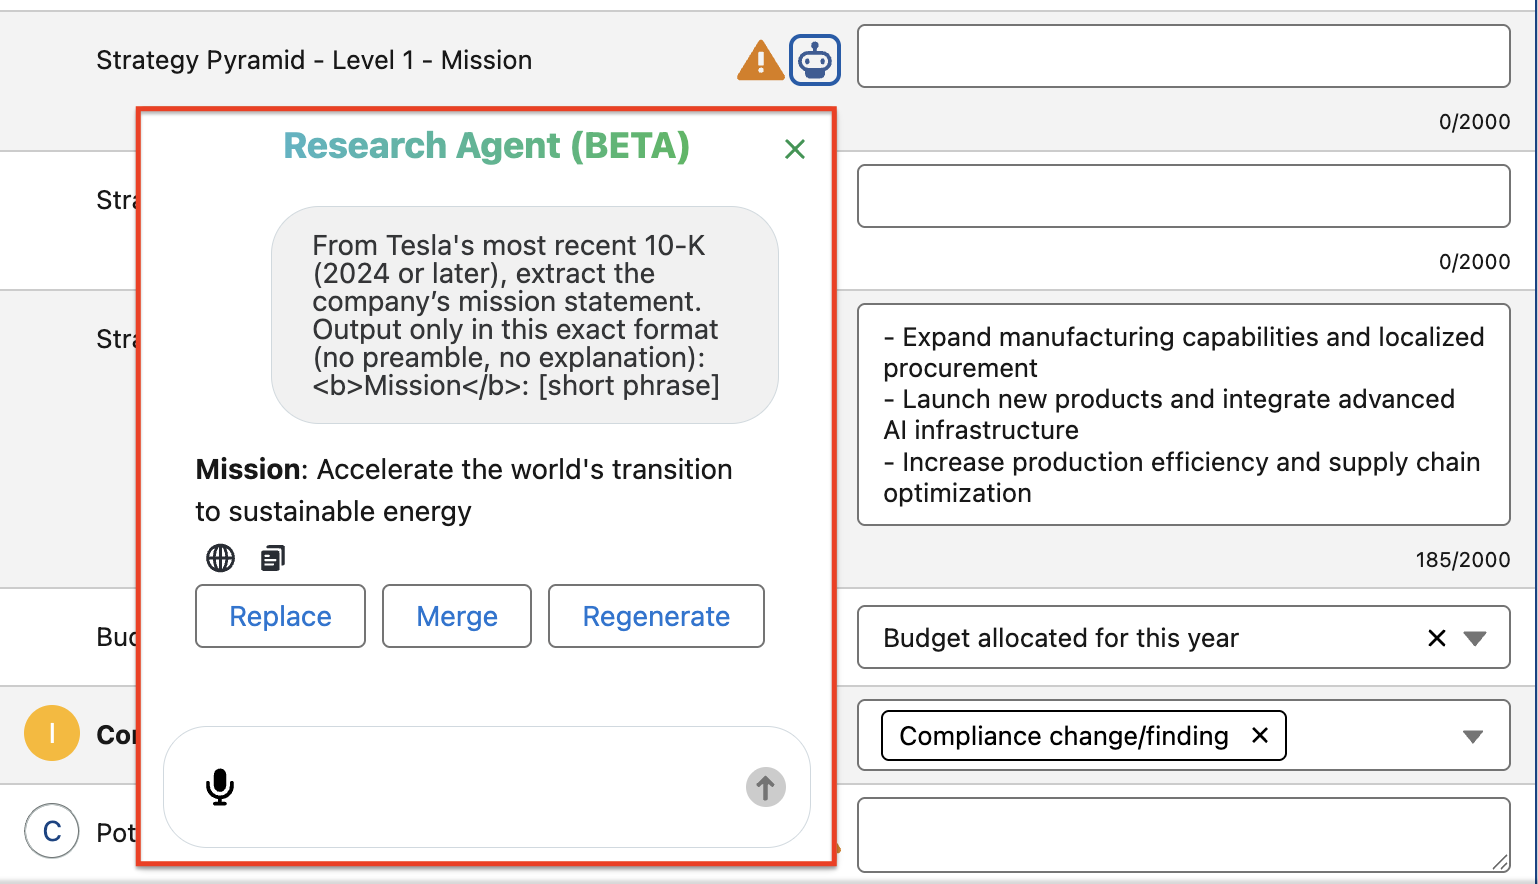Click the strategy text area about manufacturing capabilities
Screen dimensions: 1538x884
pyautogui.click(x=1184, y=414)
